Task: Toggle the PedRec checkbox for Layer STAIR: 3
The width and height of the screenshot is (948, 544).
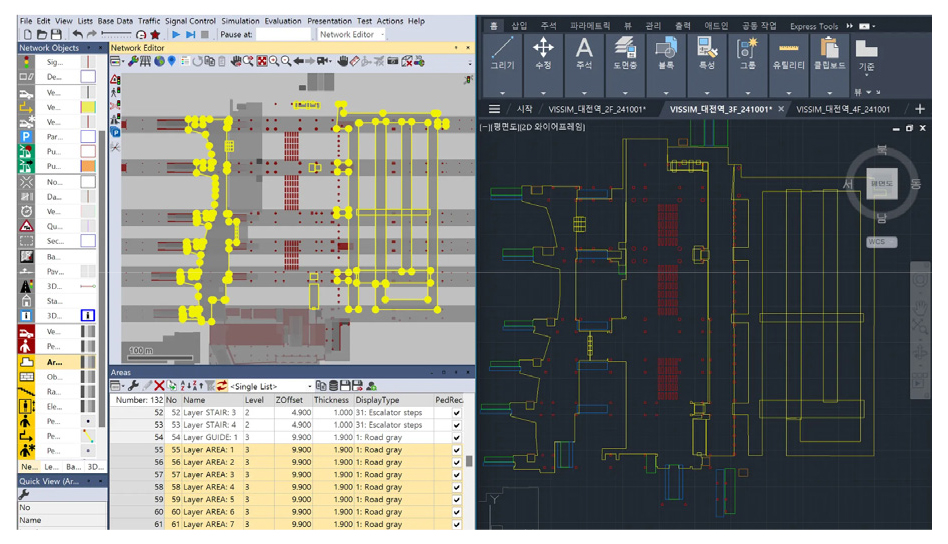Action: click(x=457, y=413)
